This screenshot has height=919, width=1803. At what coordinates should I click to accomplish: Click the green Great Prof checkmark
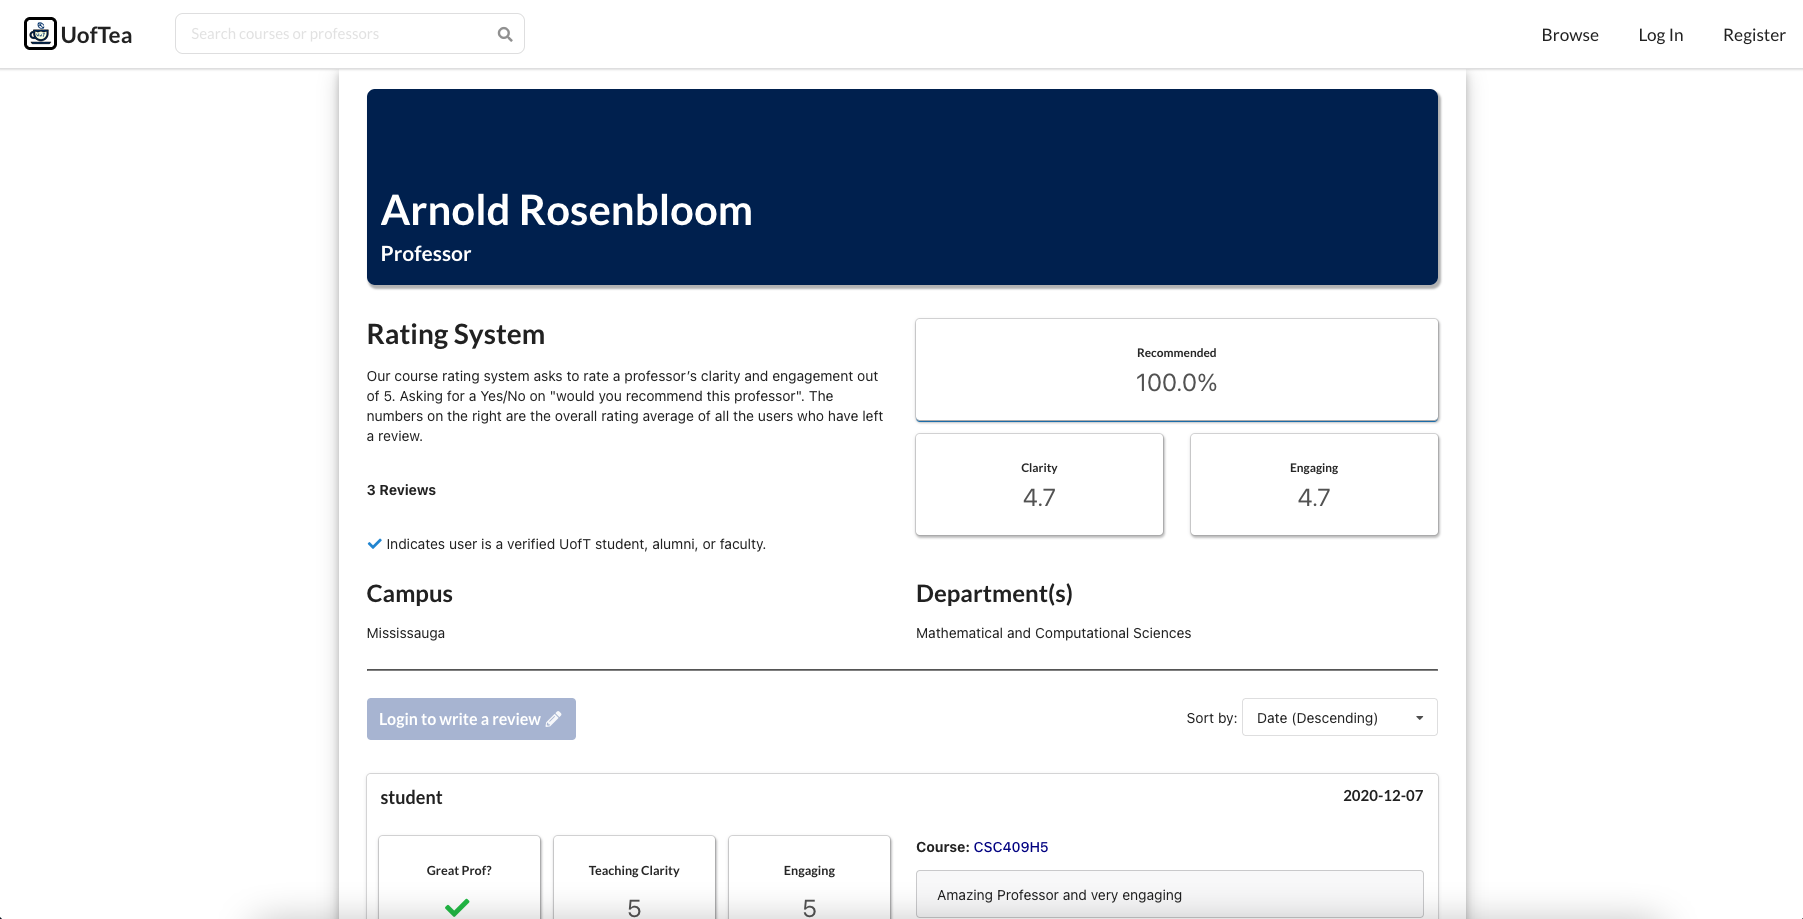click(458, 907)
